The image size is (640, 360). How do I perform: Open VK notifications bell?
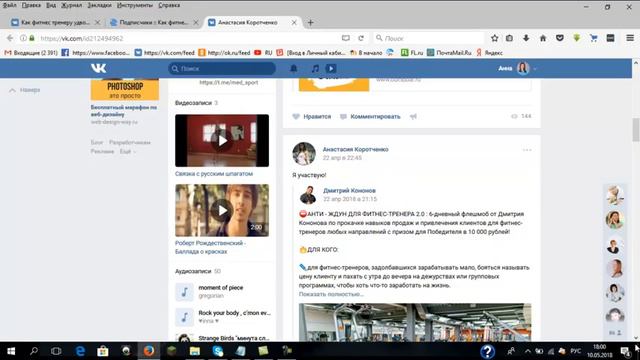(x=293, y=69)
